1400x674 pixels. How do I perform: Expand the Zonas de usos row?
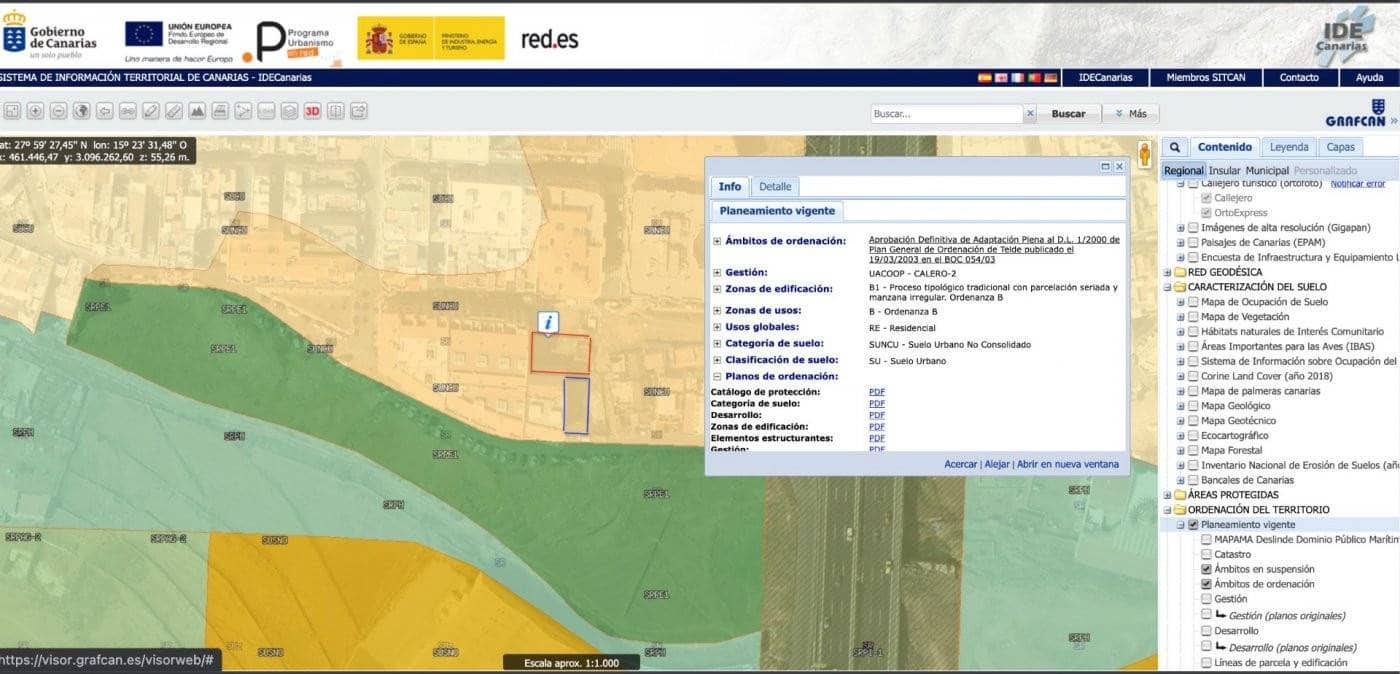pos(717,311)
